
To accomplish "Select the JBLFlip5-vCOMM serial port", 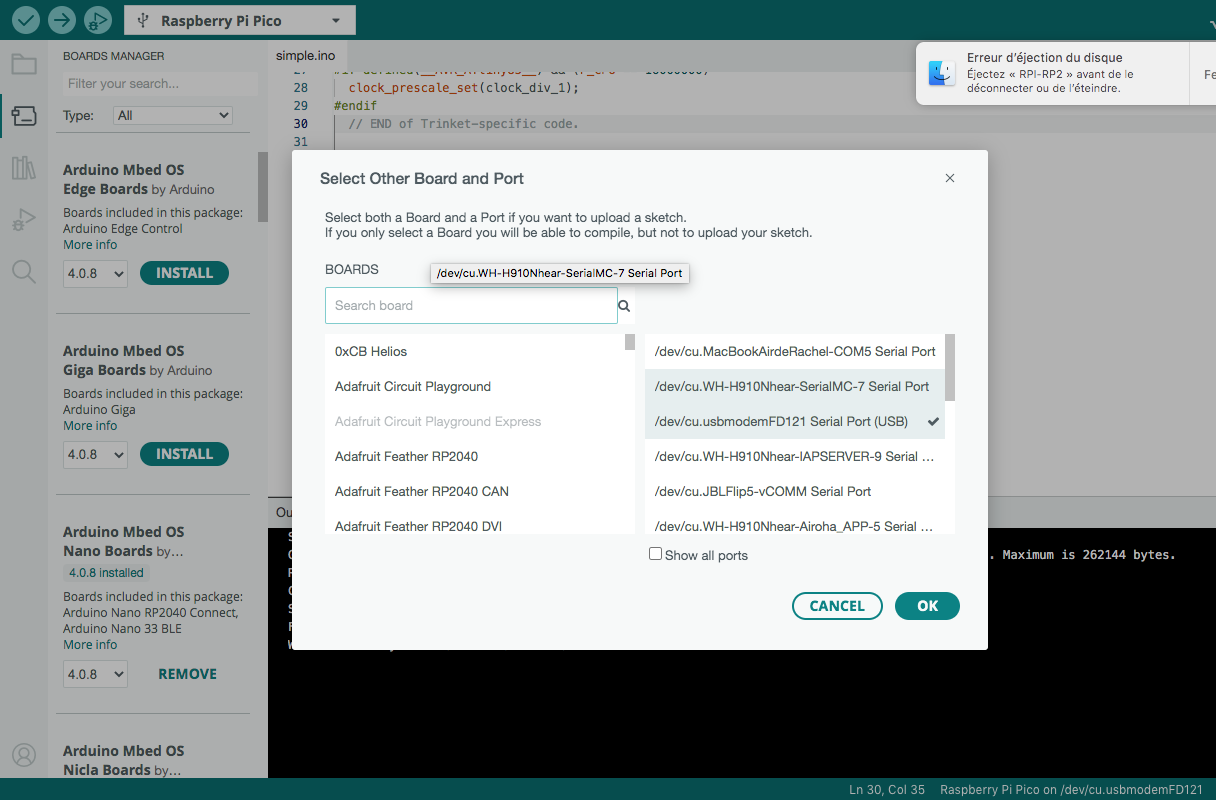I will click(795, 492).
